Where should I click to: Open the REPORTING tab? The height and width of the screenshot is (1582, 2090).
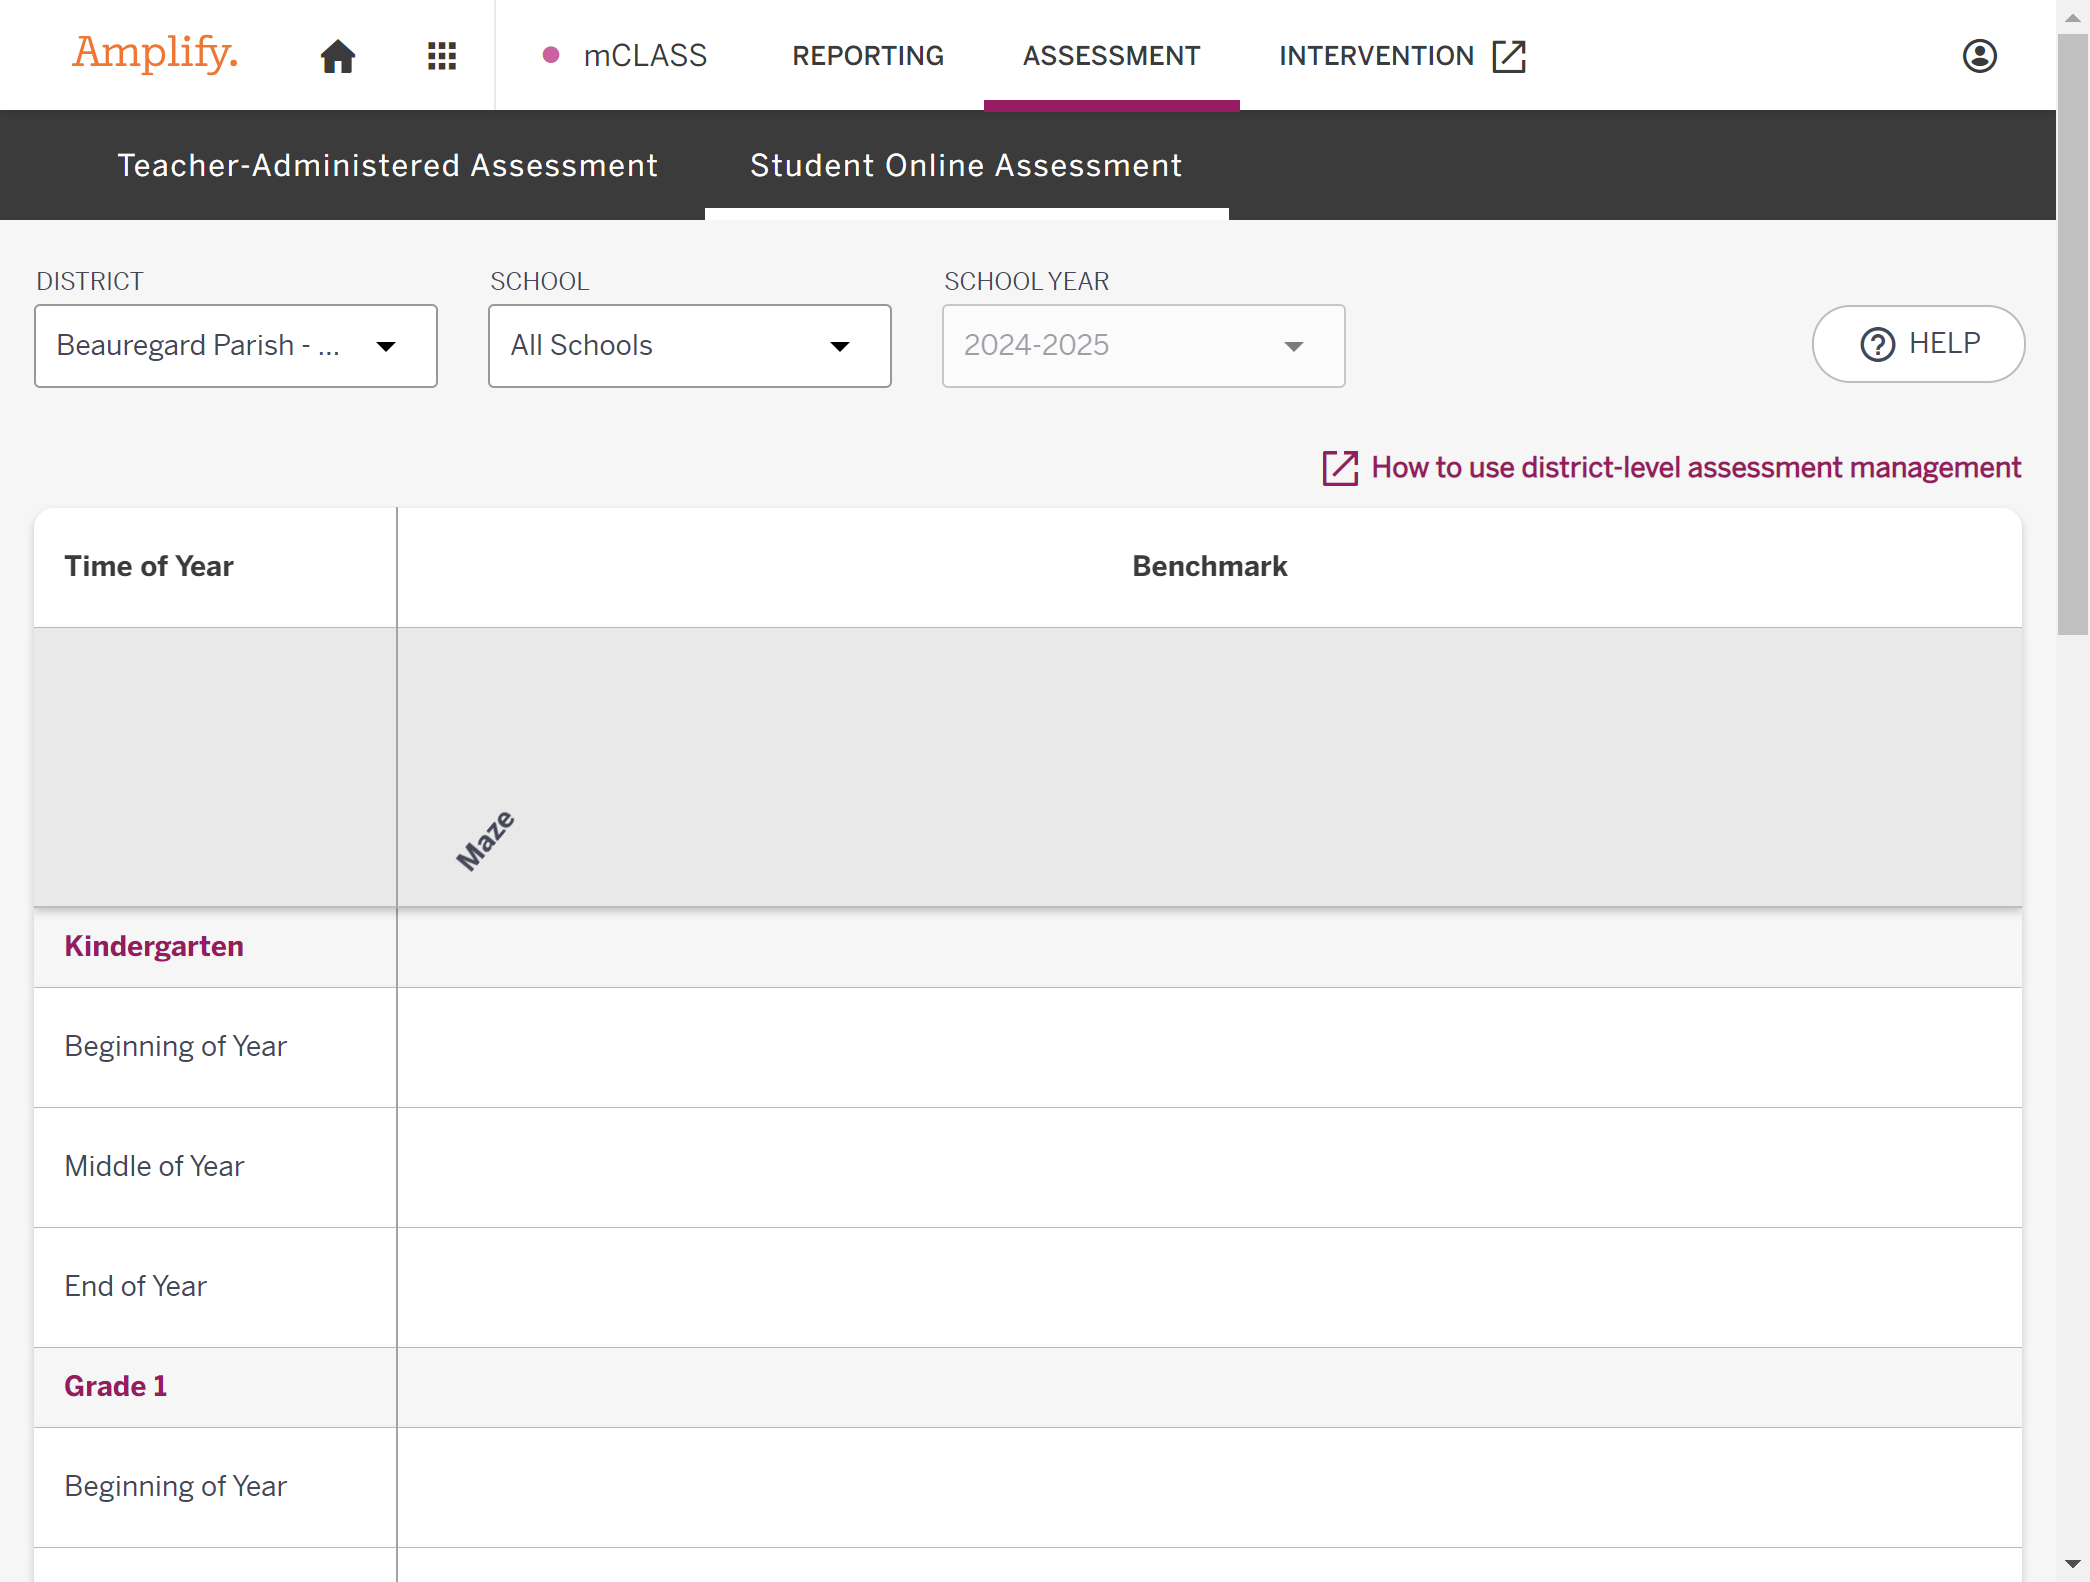pos(868,56)
